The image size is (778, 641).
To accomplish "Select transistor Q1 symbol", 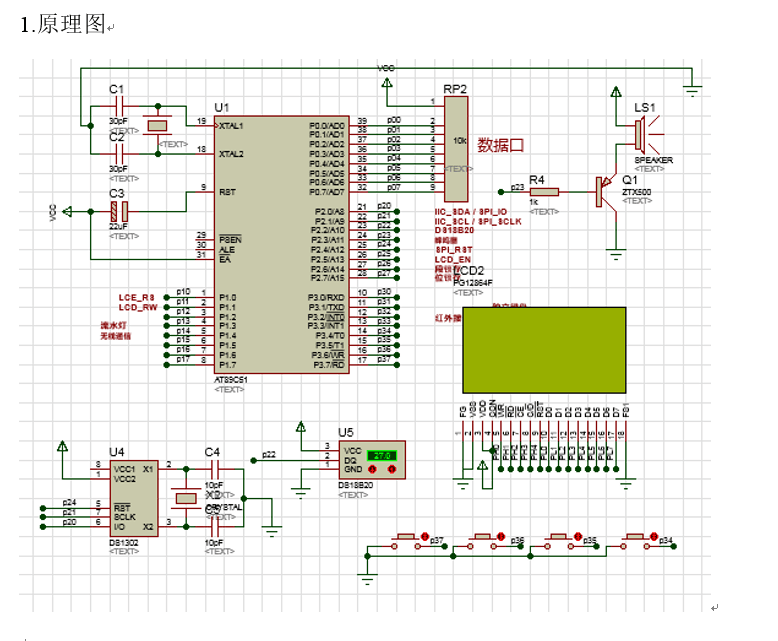I will tap(605, 192).
